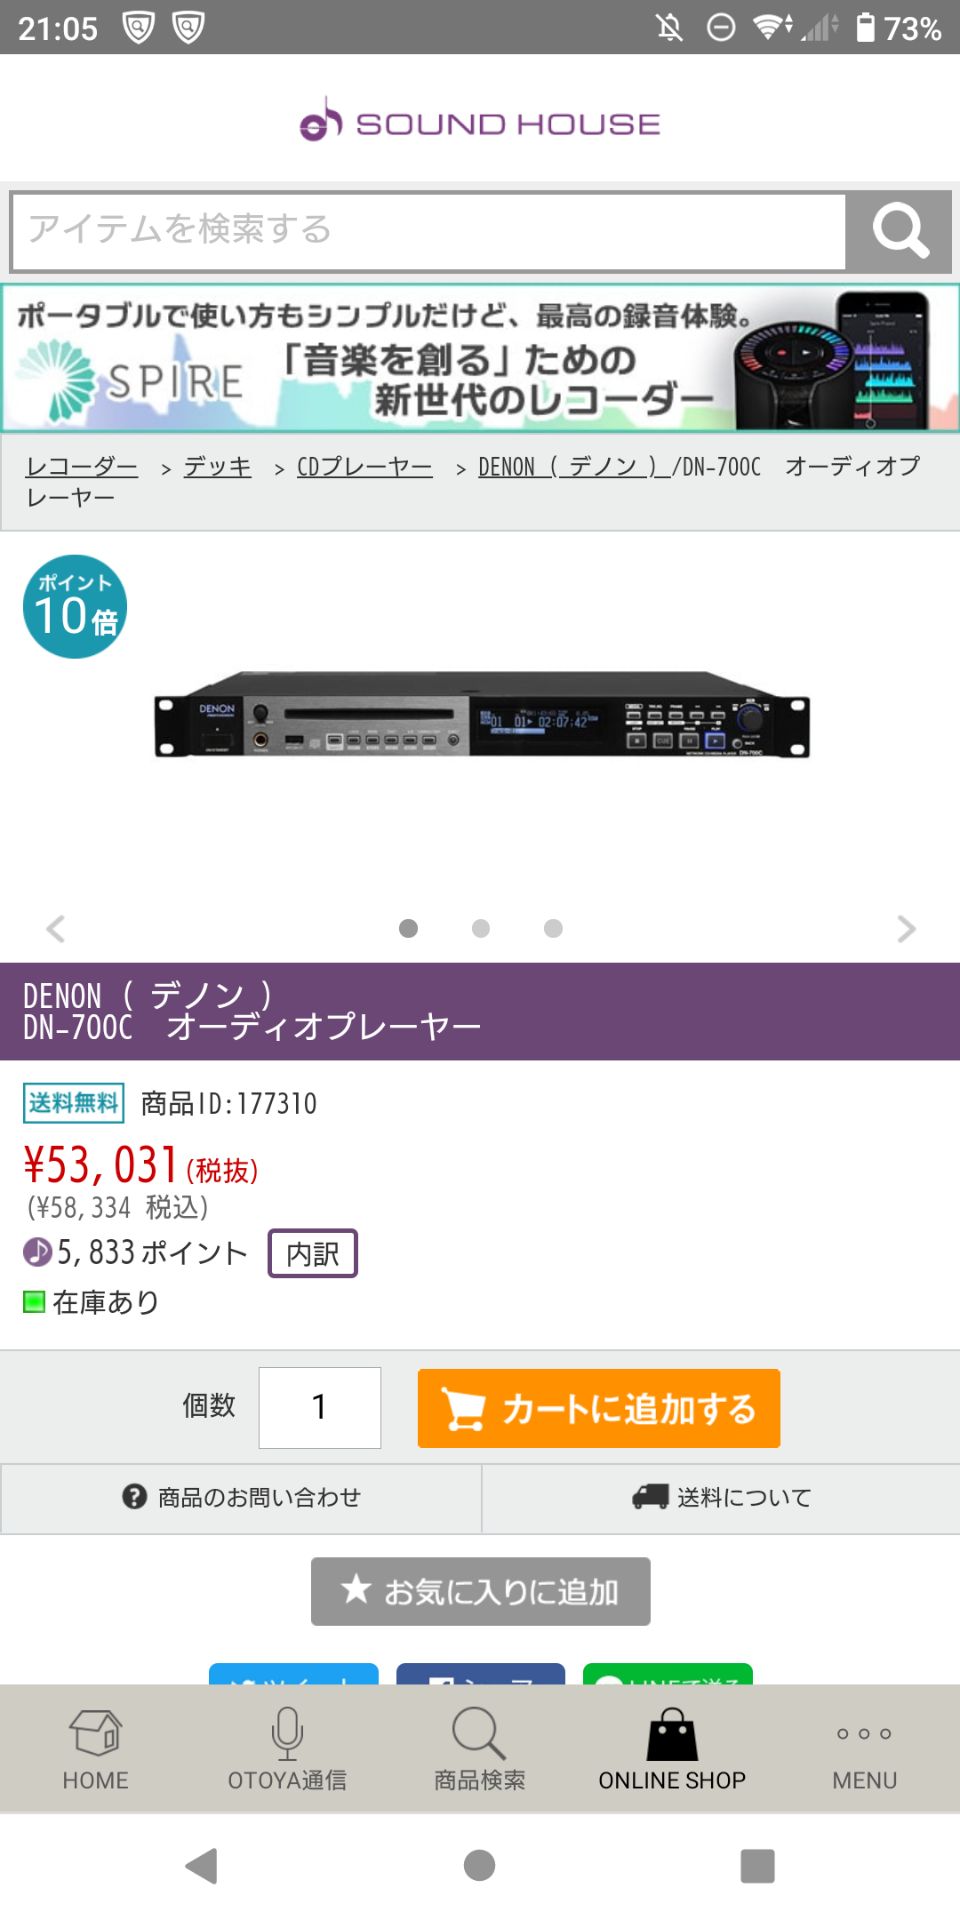Image resolution: width=960 pixels, height=1920 pixels.
Task: Select the ONLINE SHOP bag icon
Action: (672, 1735)
